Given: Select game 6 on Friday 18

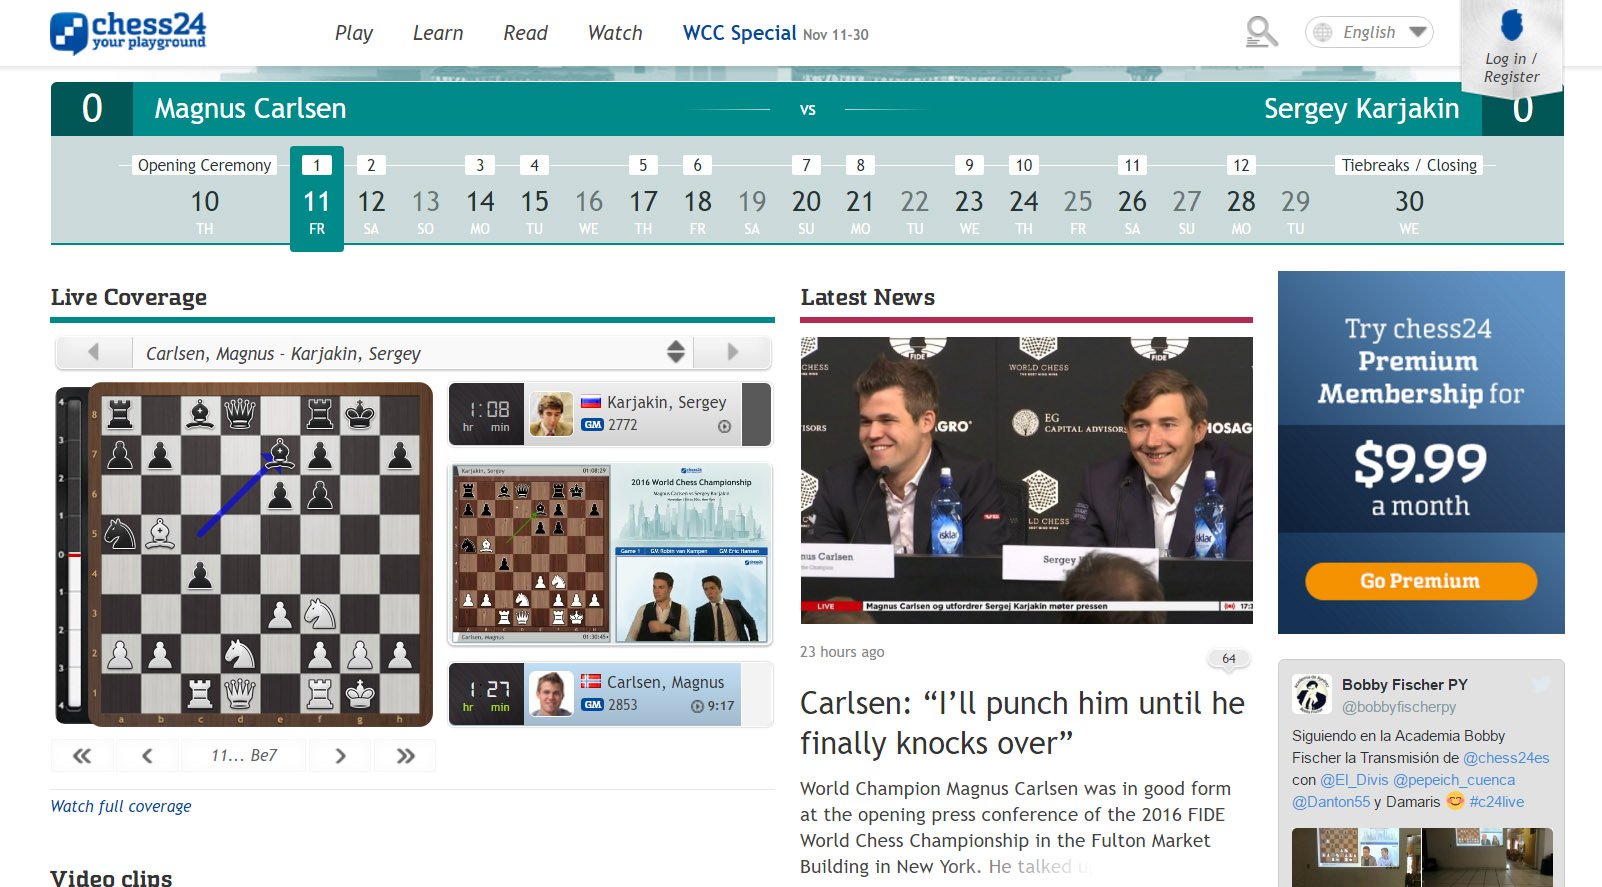Looking at the screenshot, I should click(x=697, y=198).
